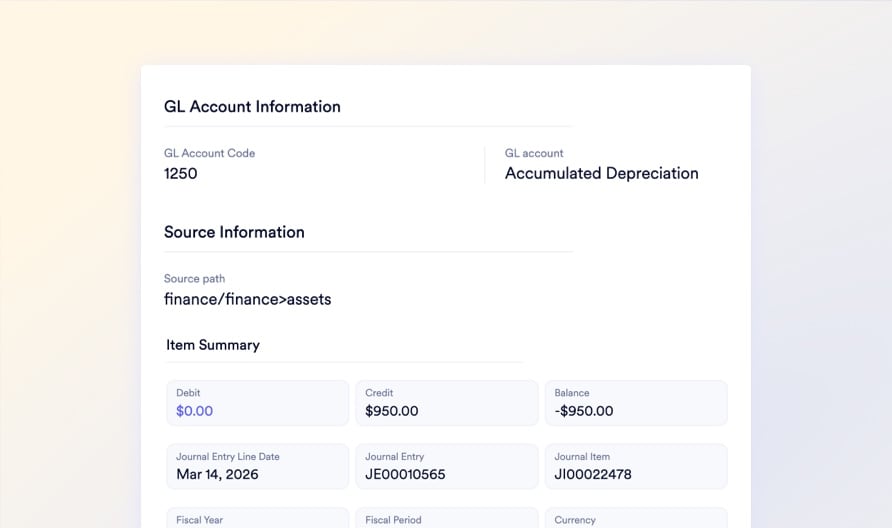Open journal item JI00022478
The width and height of the screenshot is (892, 528).
point(592,474)
